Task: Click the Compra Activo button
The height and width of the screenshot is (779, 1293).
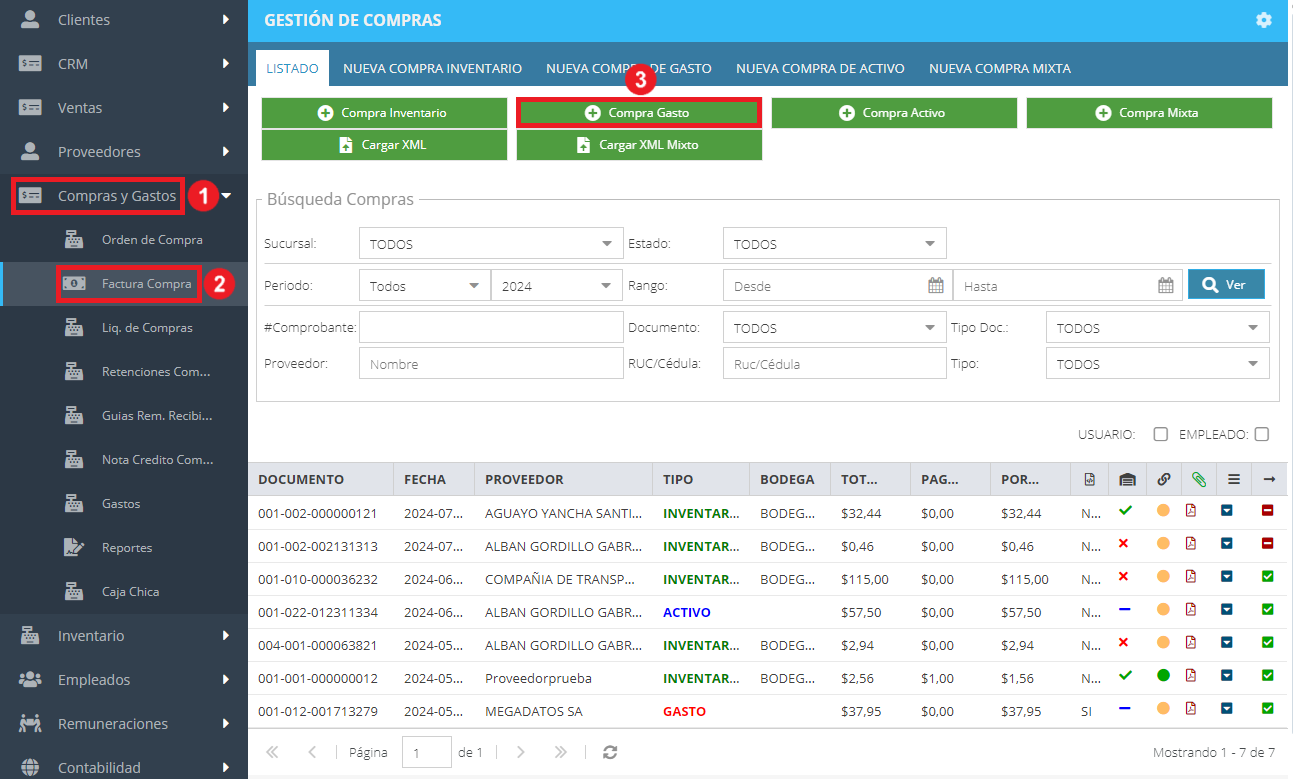Action: [894, 113]
